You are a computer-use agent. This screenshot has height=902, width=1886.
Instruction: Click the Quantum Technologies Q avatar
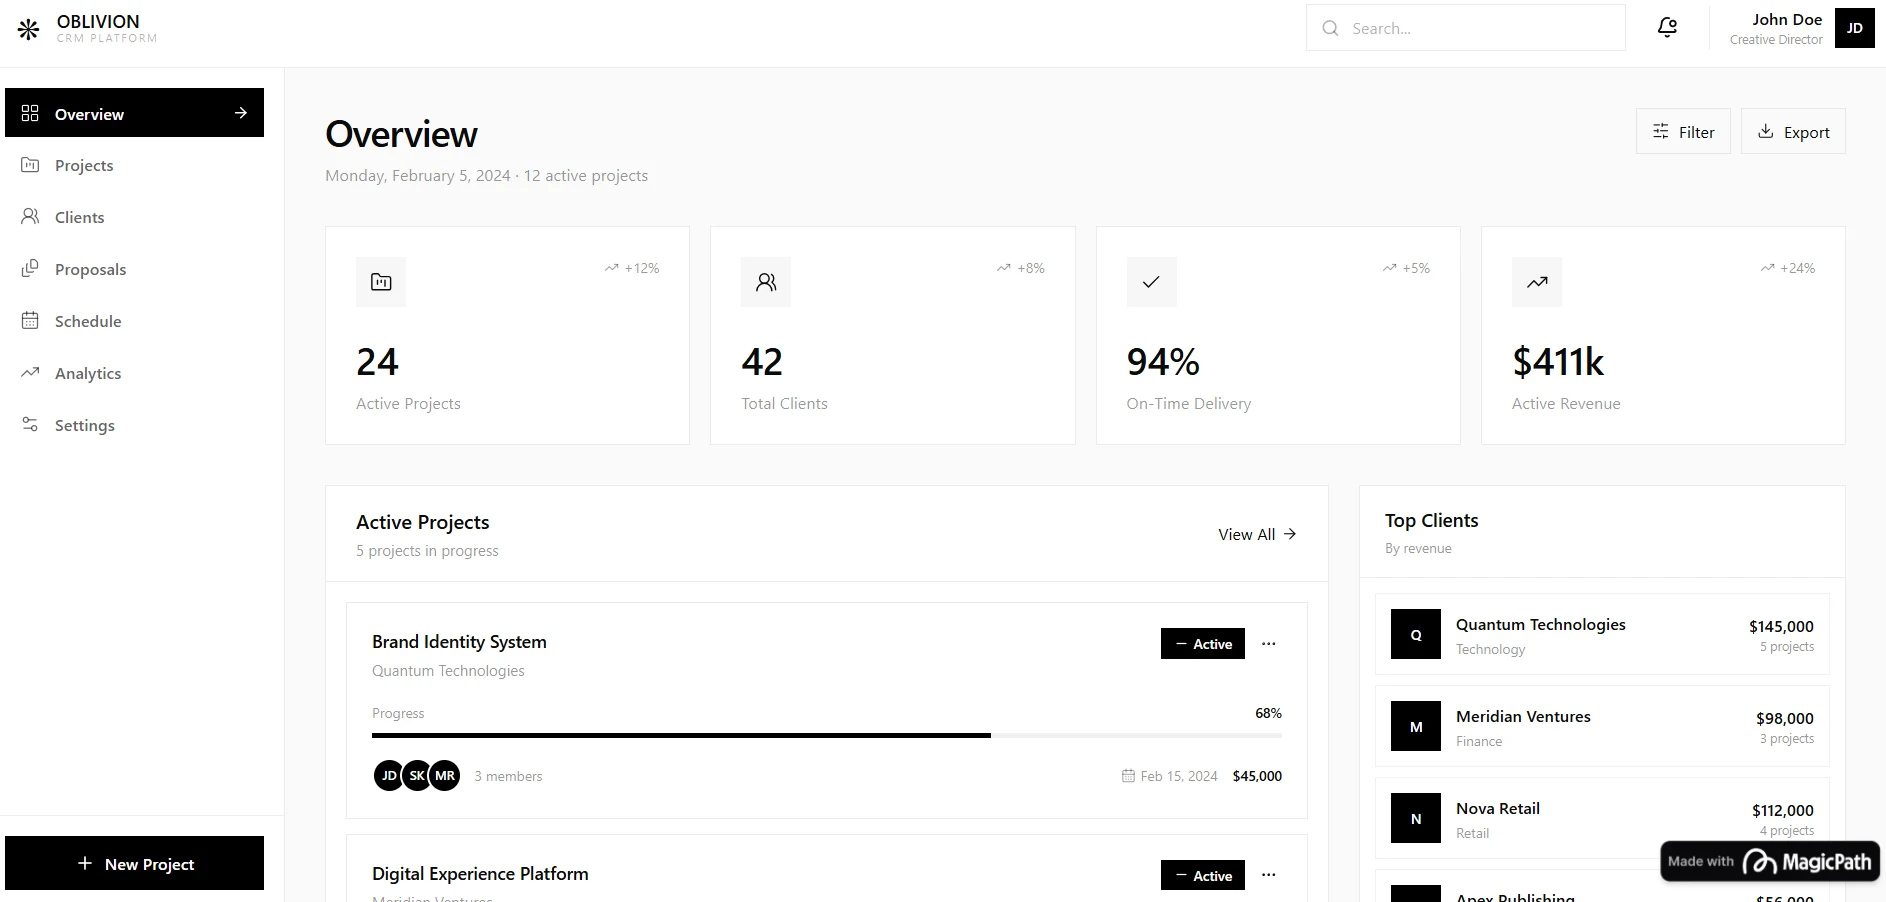click(1416, 634)
